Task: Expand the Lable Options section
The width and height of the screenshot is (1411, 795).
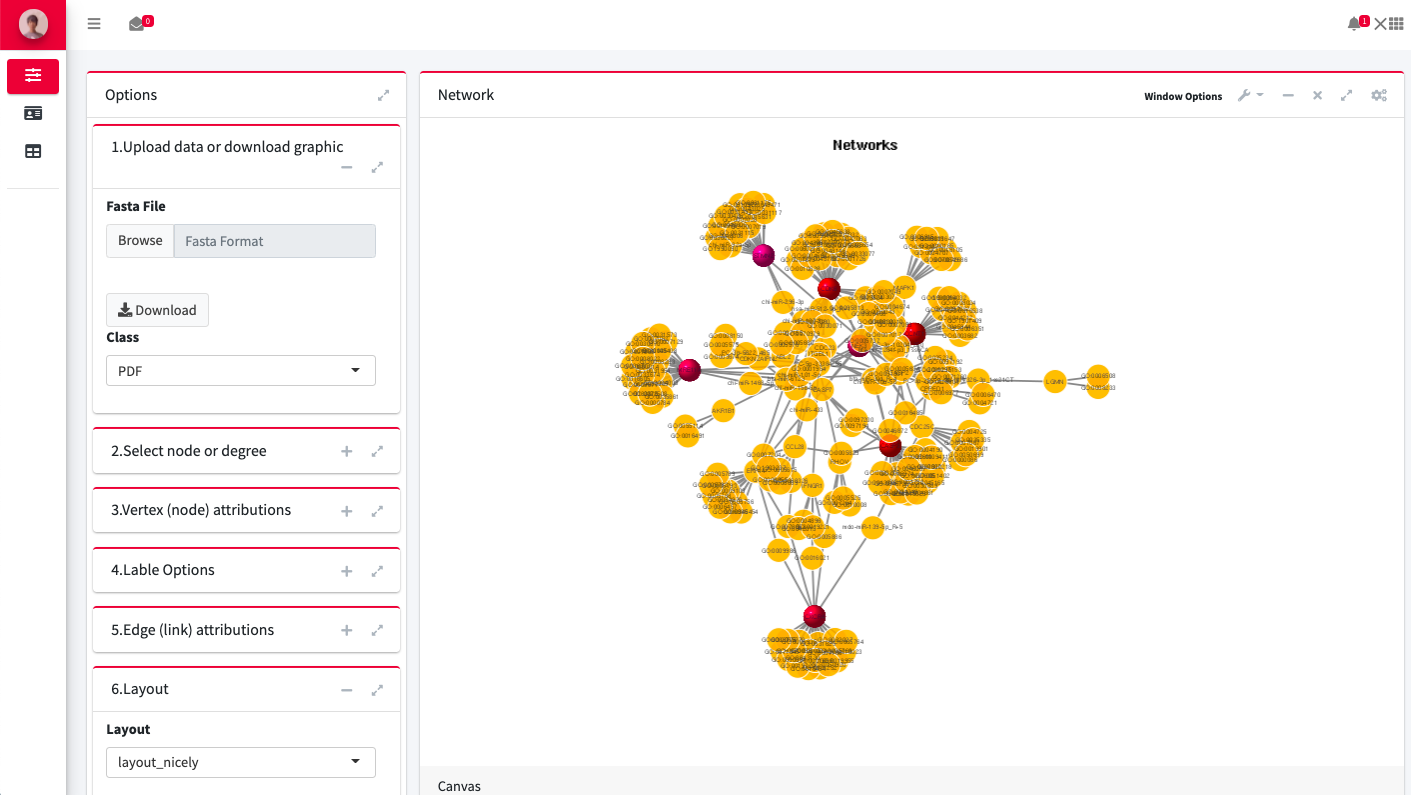Action: pyautogui.click(x=347, y=571)
